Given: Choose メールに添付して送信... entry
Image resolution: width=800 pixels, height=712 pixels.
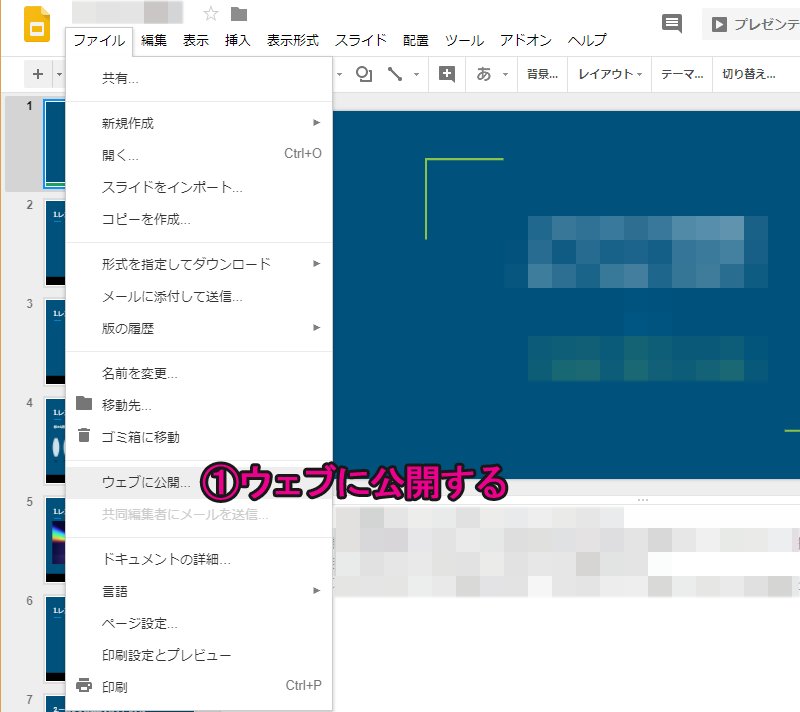Looking at the screenshot, I should point(199,296).
